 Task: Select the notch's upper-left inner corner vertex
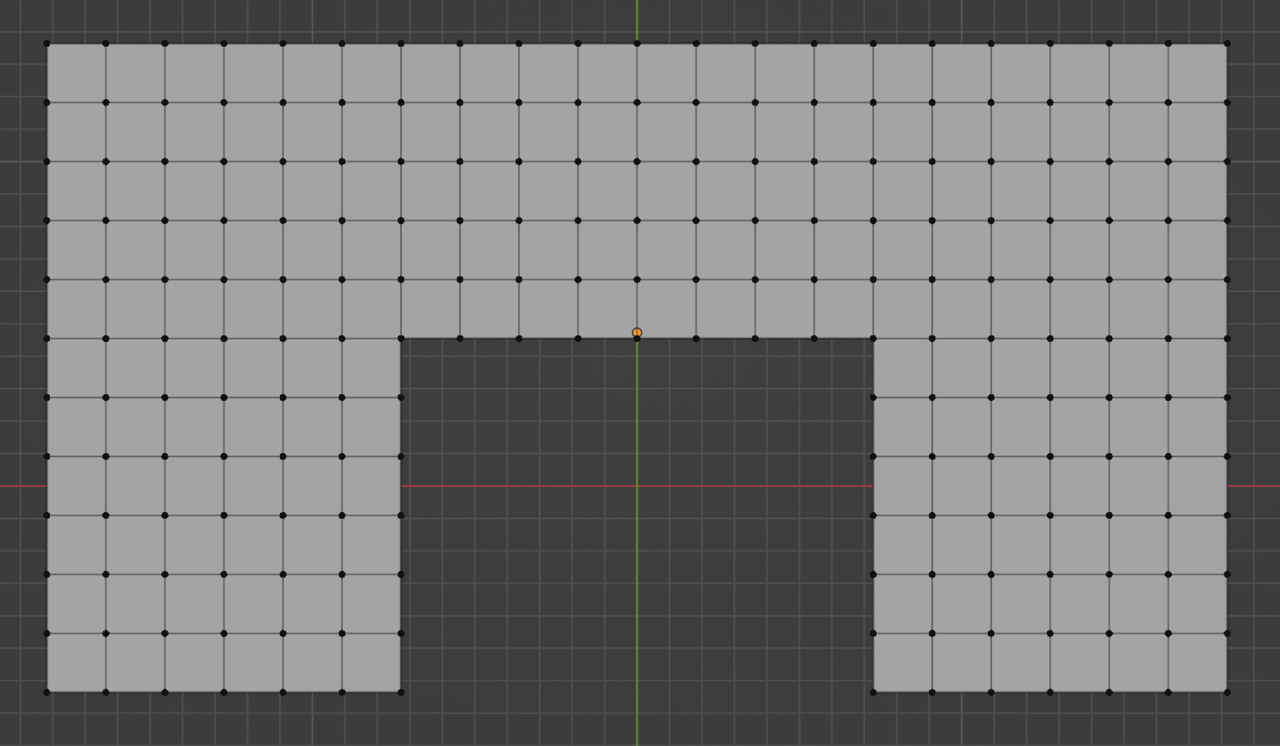pyautogui.click(x=401, y=339)
